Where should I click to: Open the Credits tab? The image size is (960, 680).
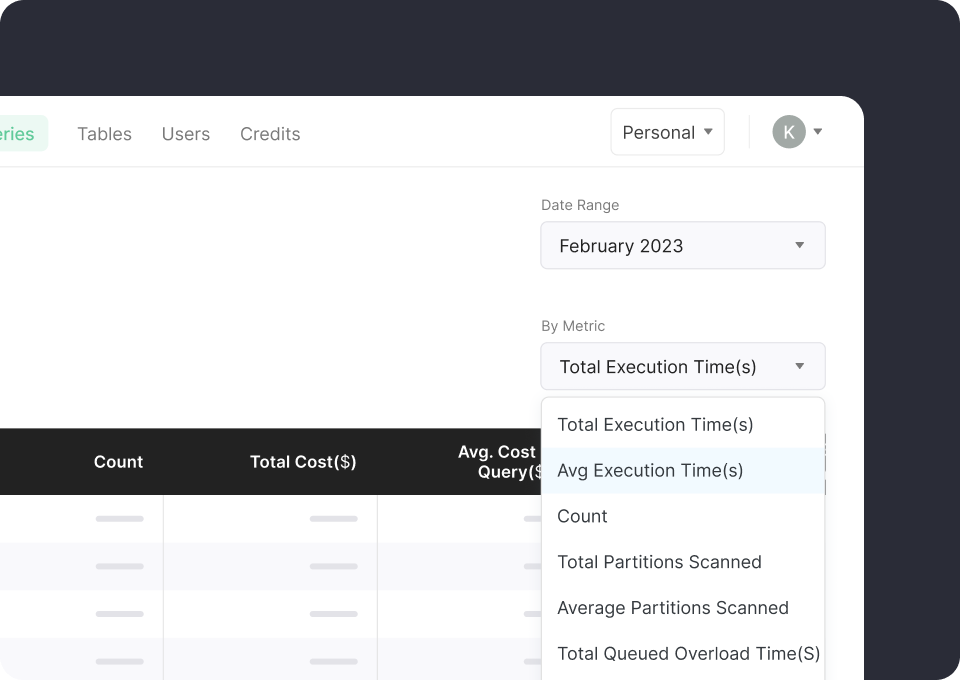(x=269, y=133)
